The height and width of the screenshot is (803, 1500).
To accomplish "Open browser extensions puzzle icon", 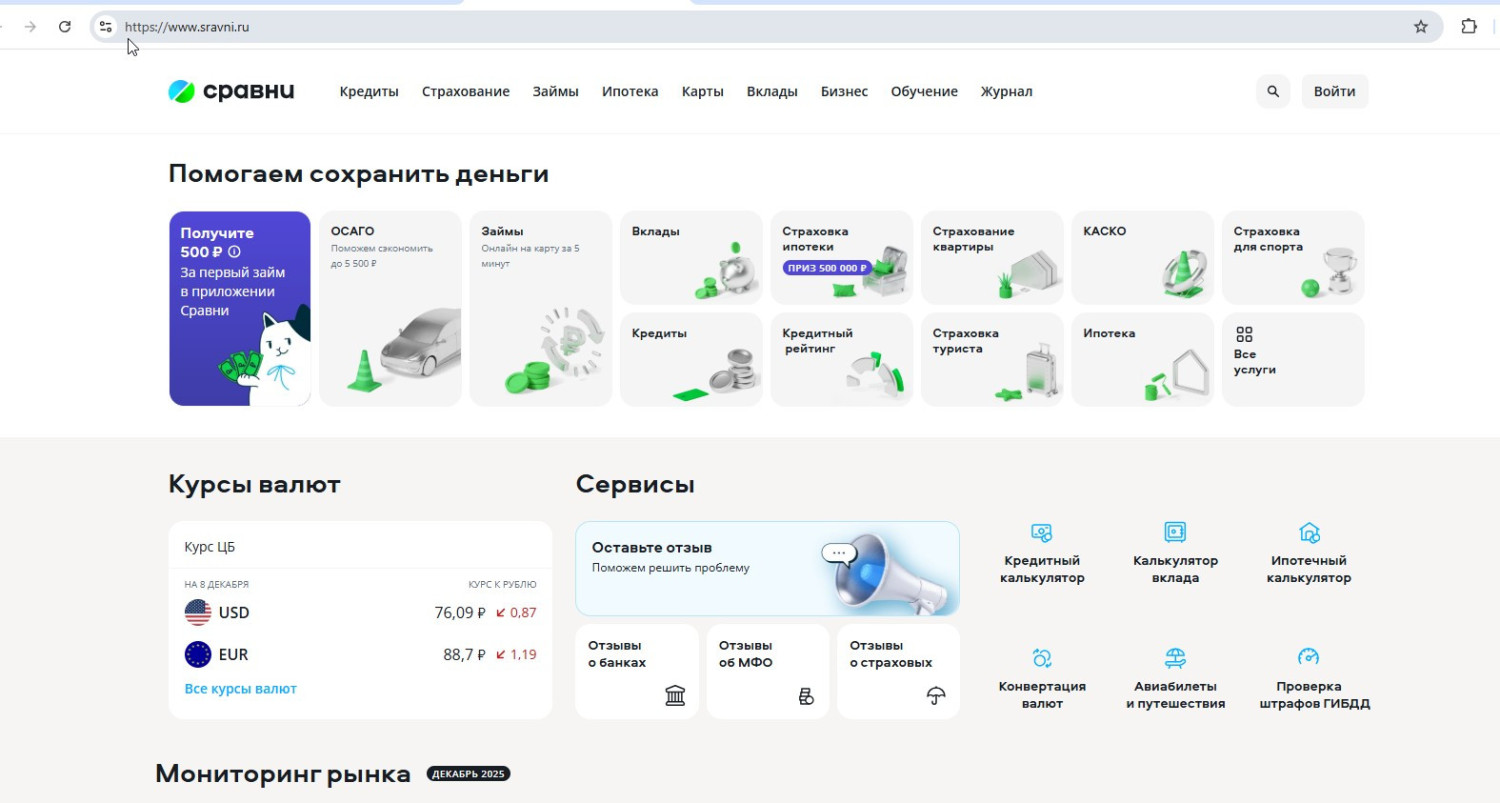I will tap(1468, 27).
